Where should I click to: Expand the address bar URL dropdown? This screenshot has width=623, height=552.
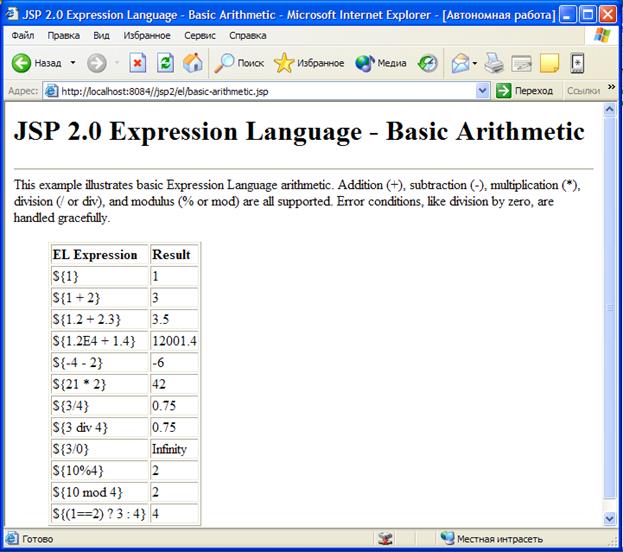pyautogui.click(x=483, y=90)
